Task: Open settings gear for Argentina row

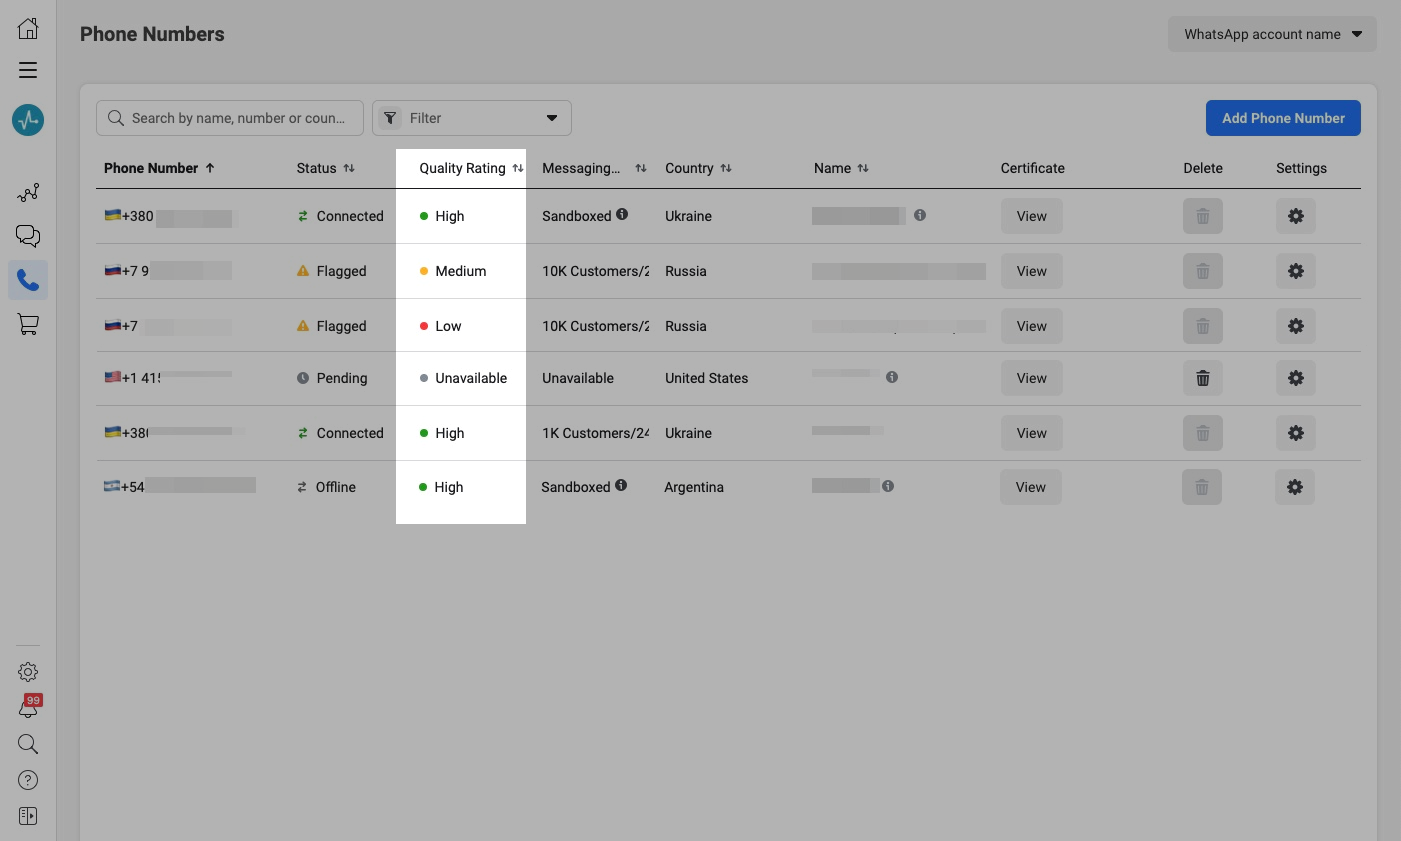Action: pos(1295,487)
